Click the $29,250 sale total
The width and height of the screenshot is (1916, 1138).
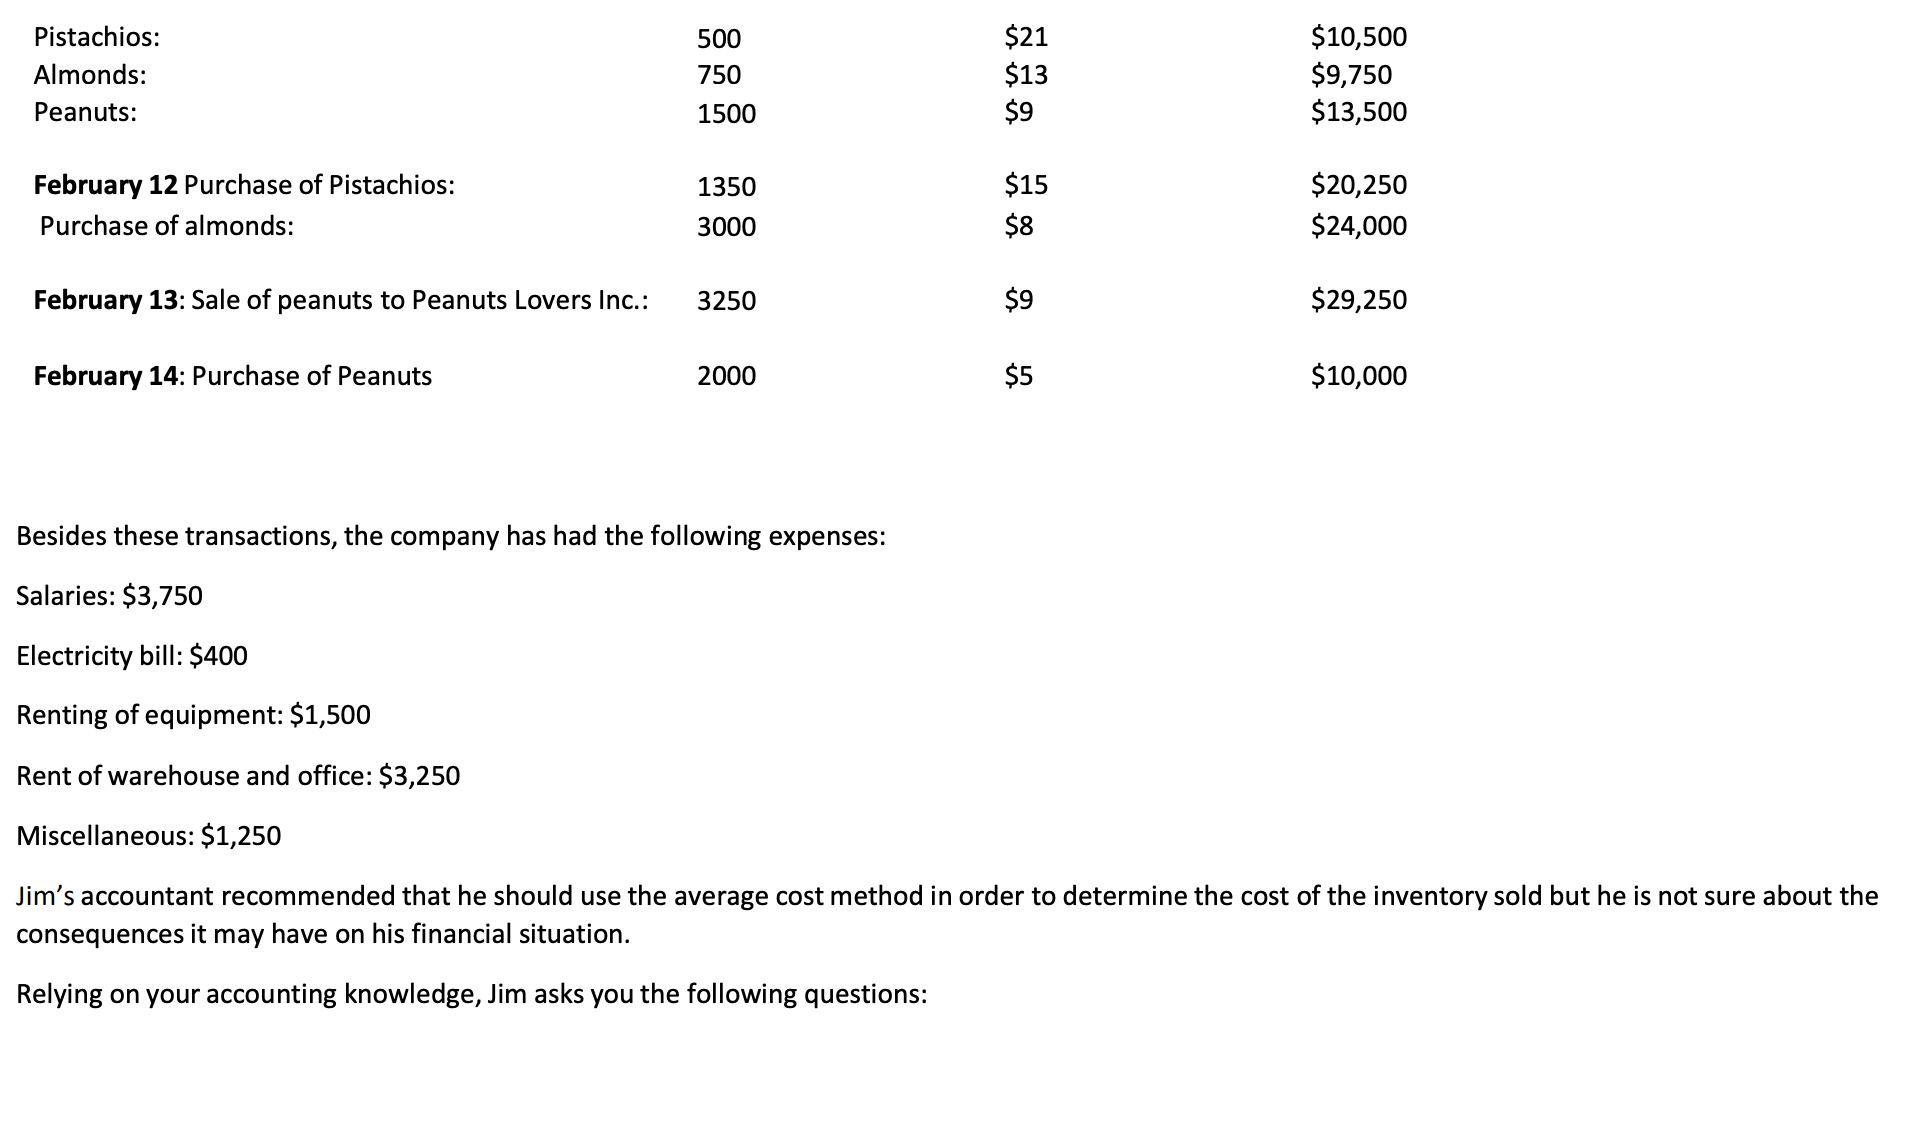(1358, 300)
